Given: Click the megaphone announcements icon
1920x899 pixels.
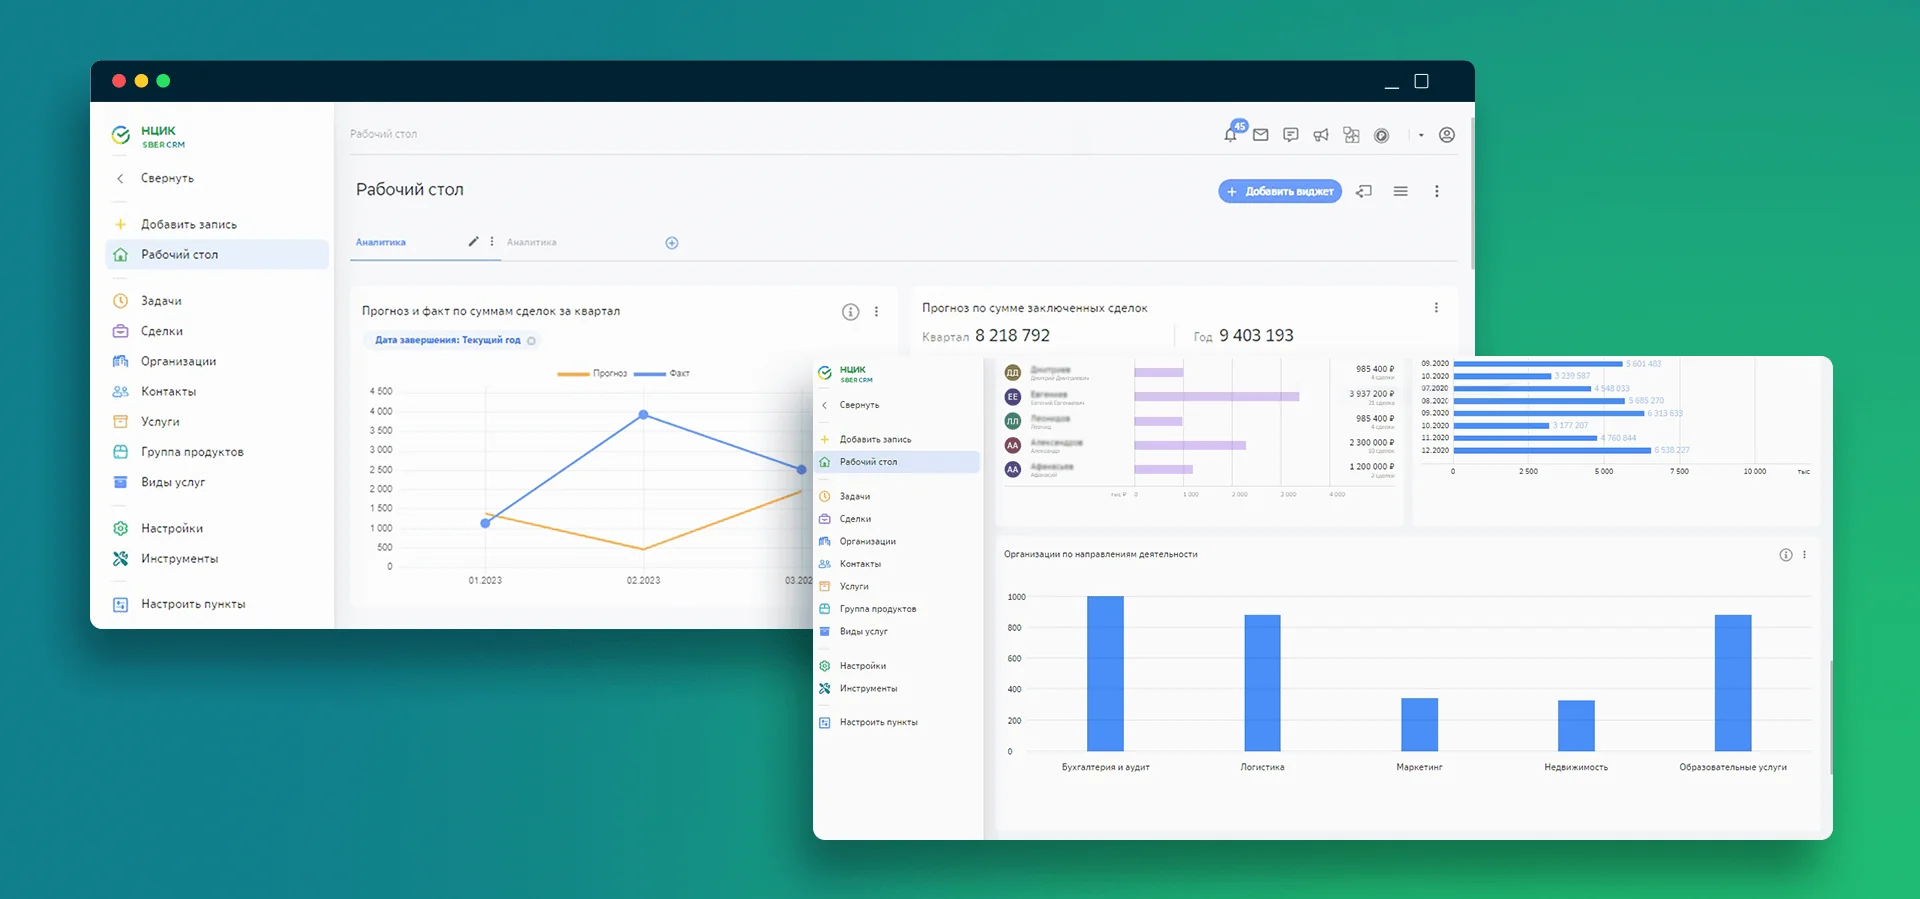Looking at the screenshot, I should pos(1321,135).
